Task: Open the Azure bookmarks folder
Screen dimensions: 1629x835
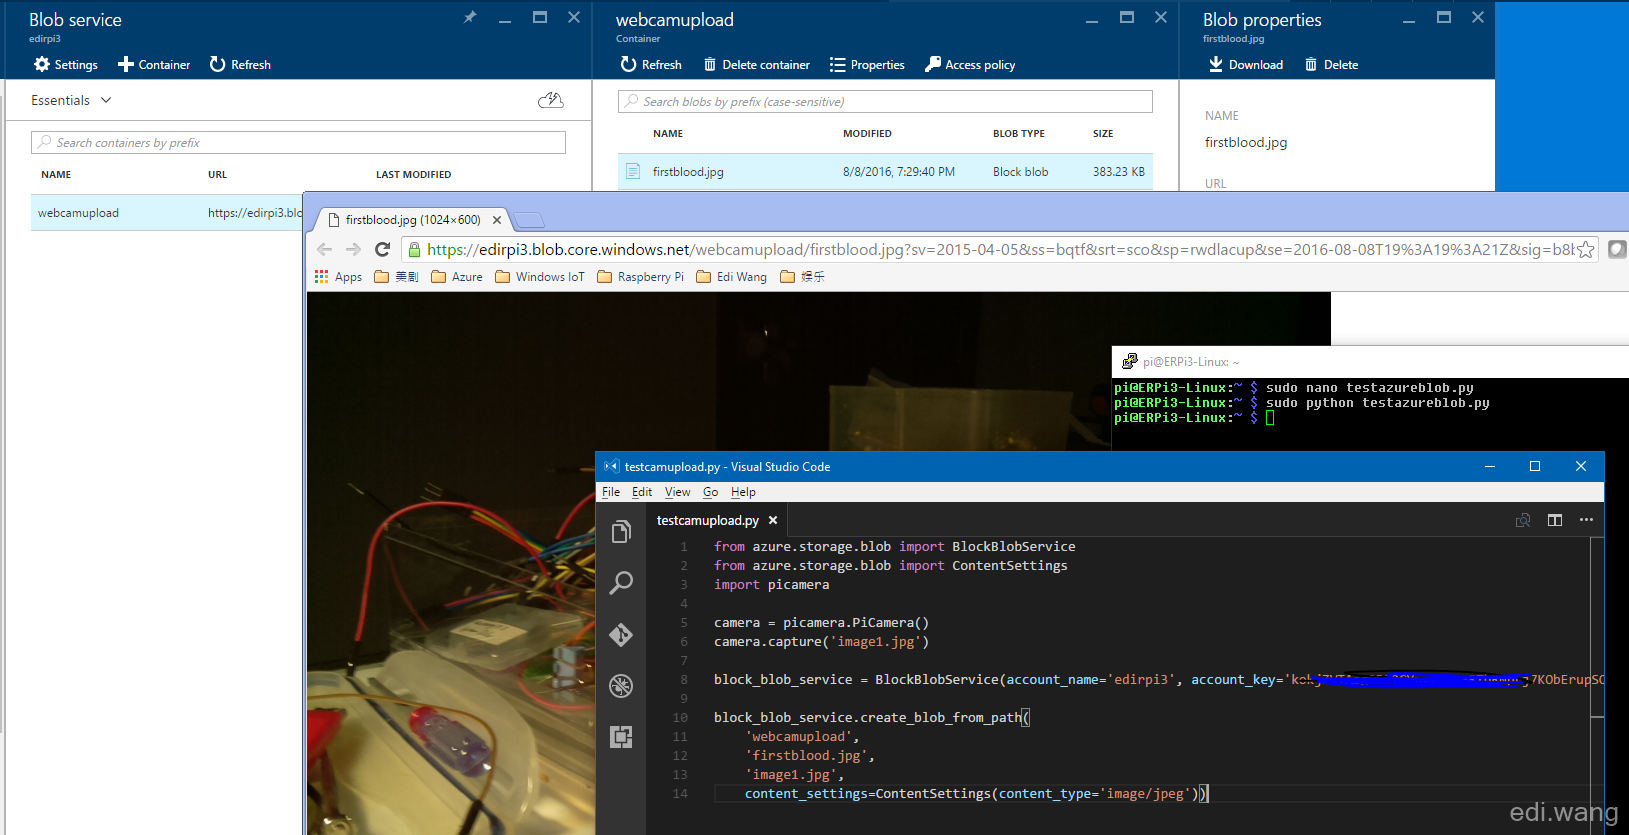Action: [457, 277]
